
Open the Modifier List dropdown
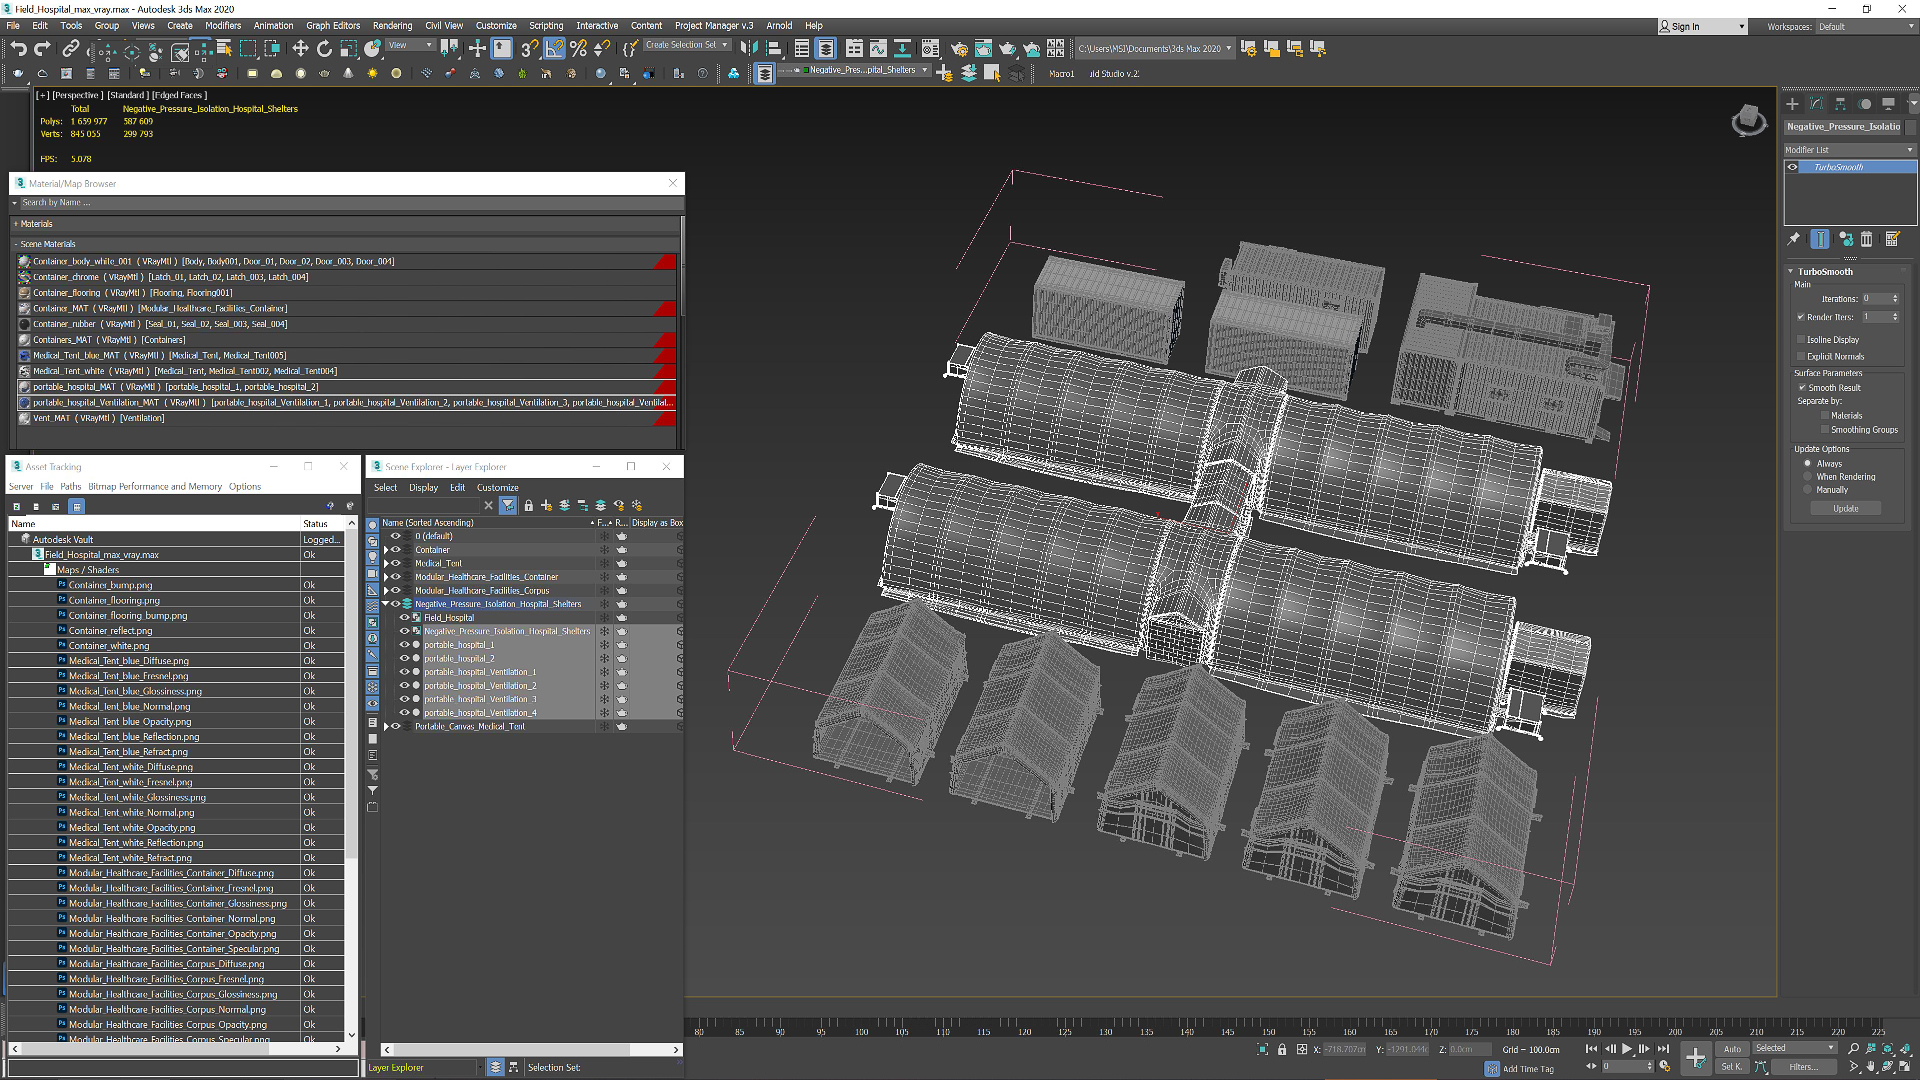1850,150
